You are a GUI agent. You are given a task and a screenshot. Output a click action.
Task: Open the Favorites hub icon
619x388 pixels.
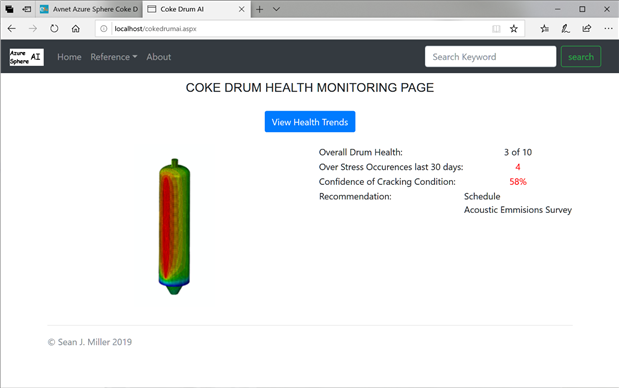tap(544, 28)
